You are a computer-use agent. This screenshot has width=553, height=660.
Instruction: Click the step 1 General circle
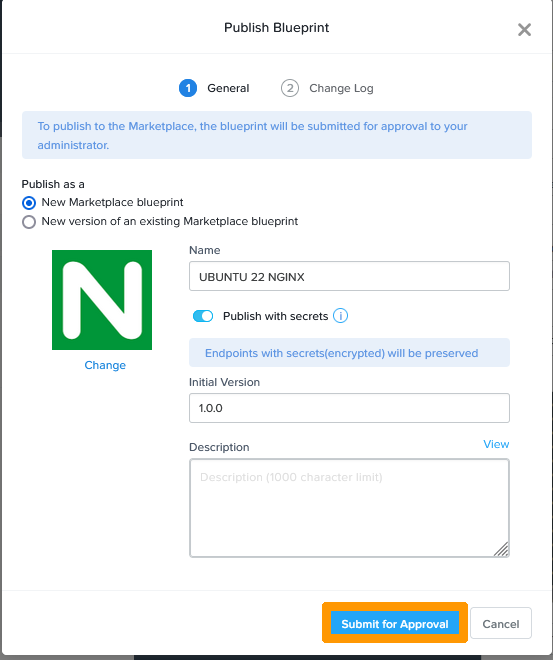pyautogui.click(x=188, y=88)
